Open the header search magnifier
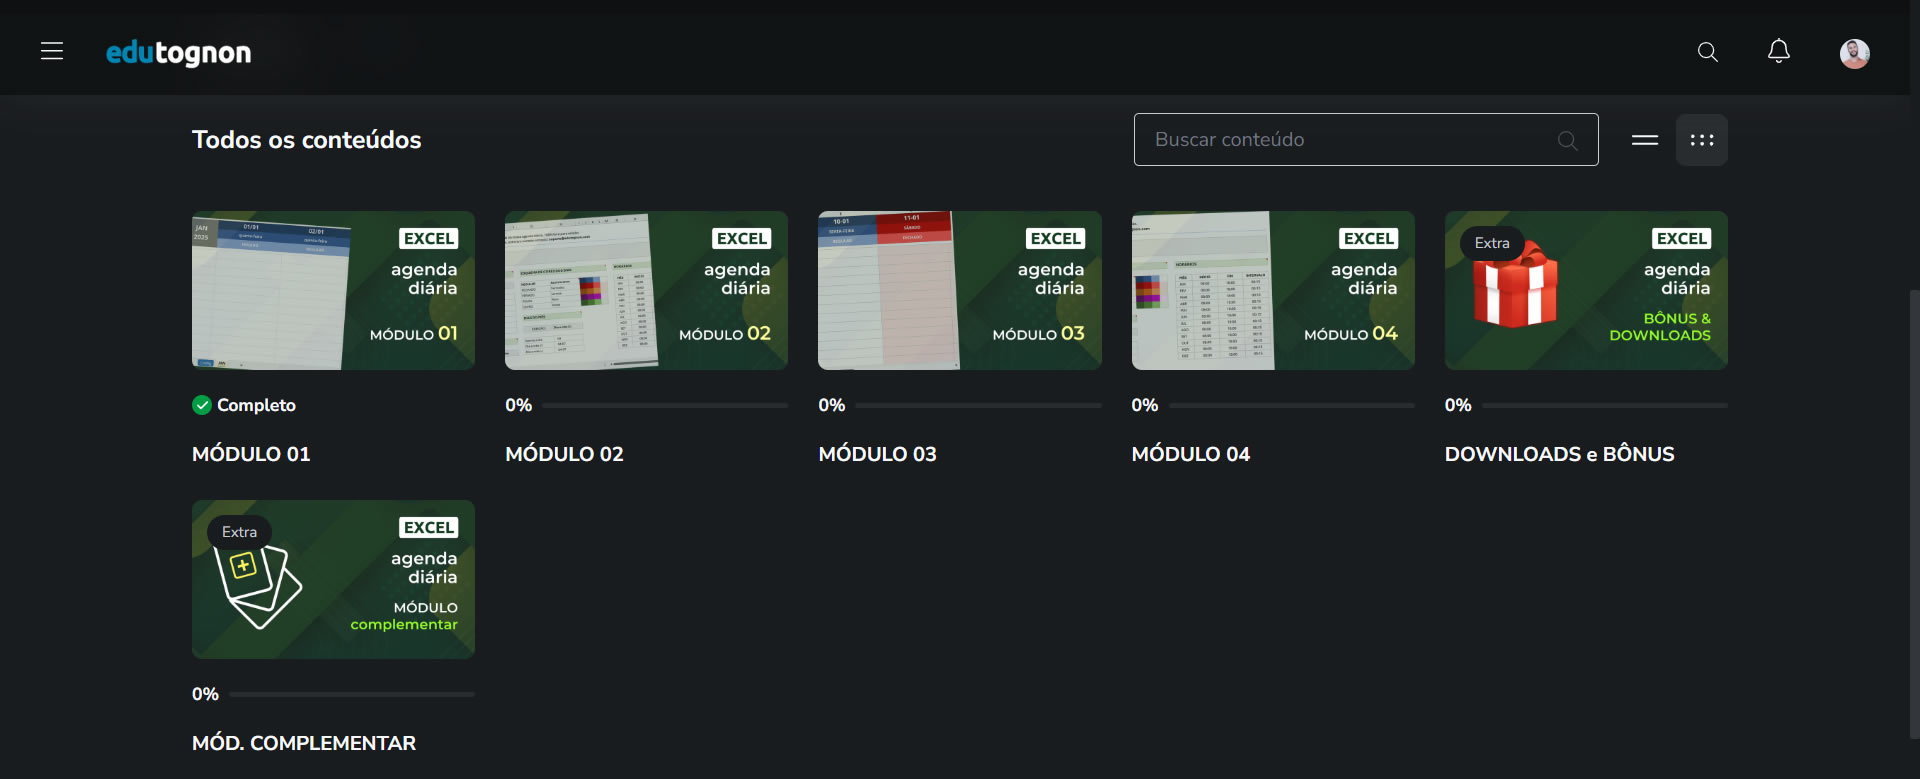The image size is (1920, 779). click(x=1708, y=52)
